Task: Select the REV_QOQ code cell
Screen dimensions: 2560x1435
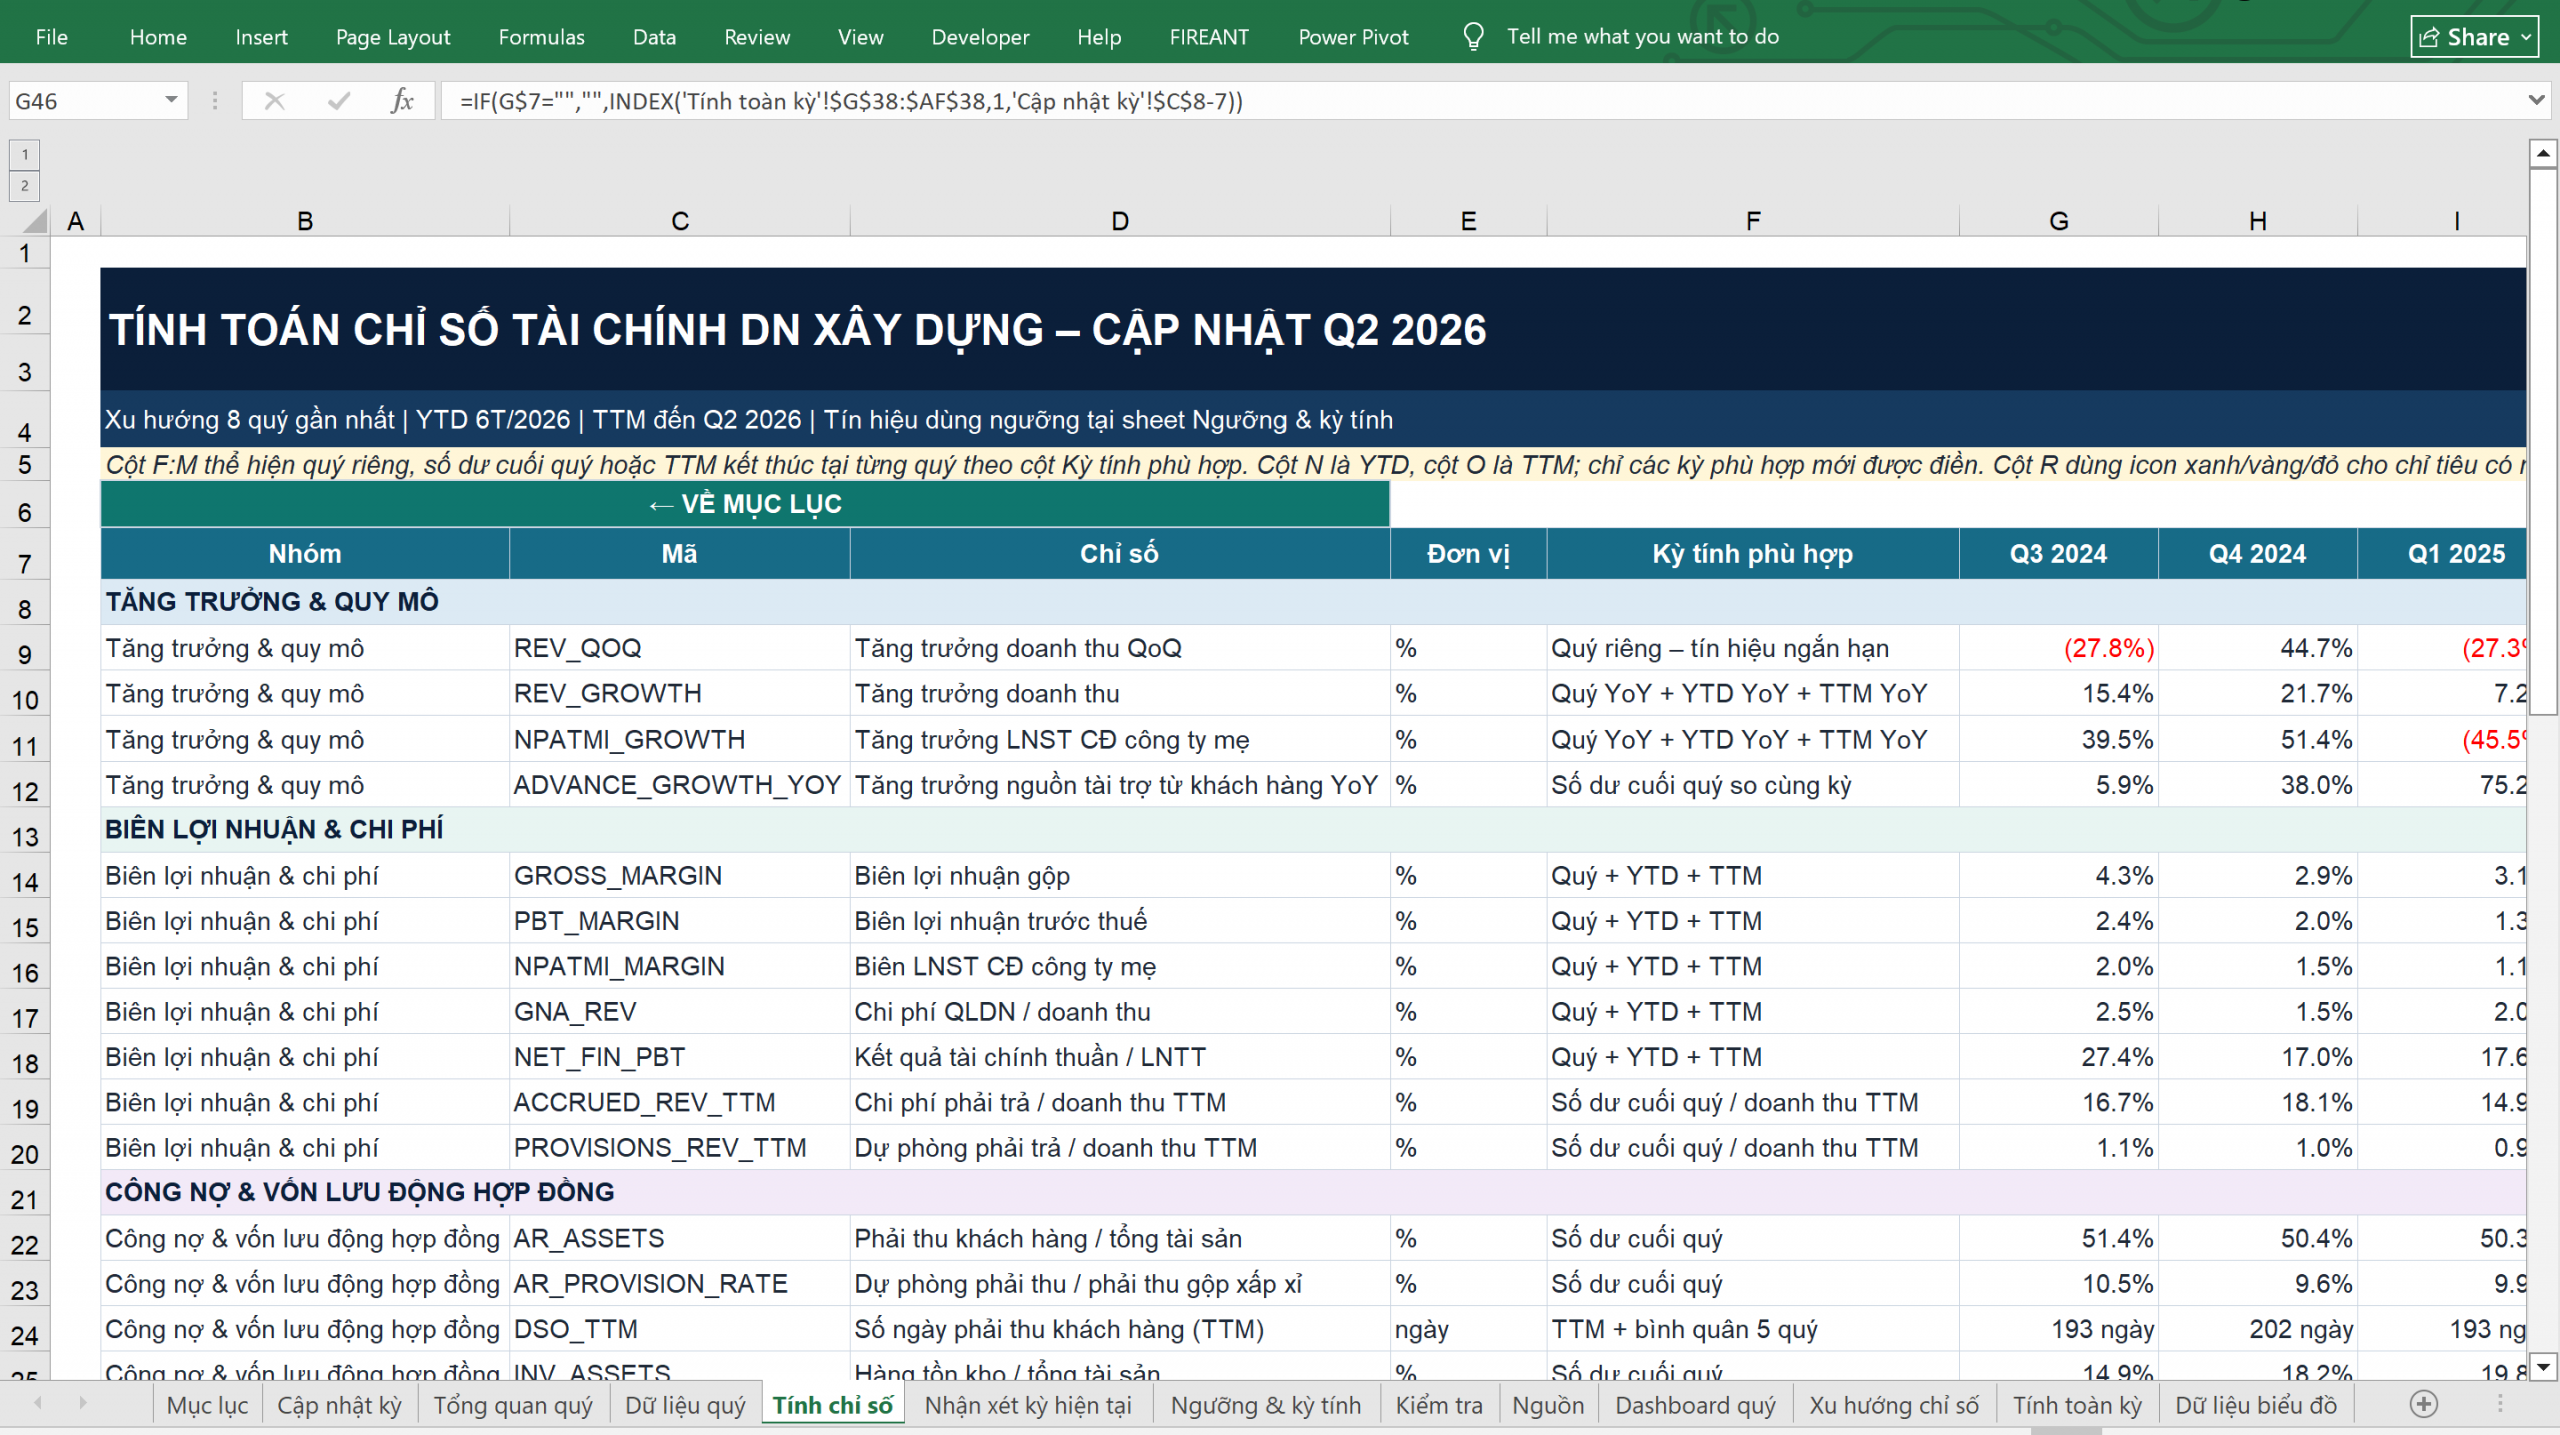Action: pyautogui.click(x=680, y=648)
